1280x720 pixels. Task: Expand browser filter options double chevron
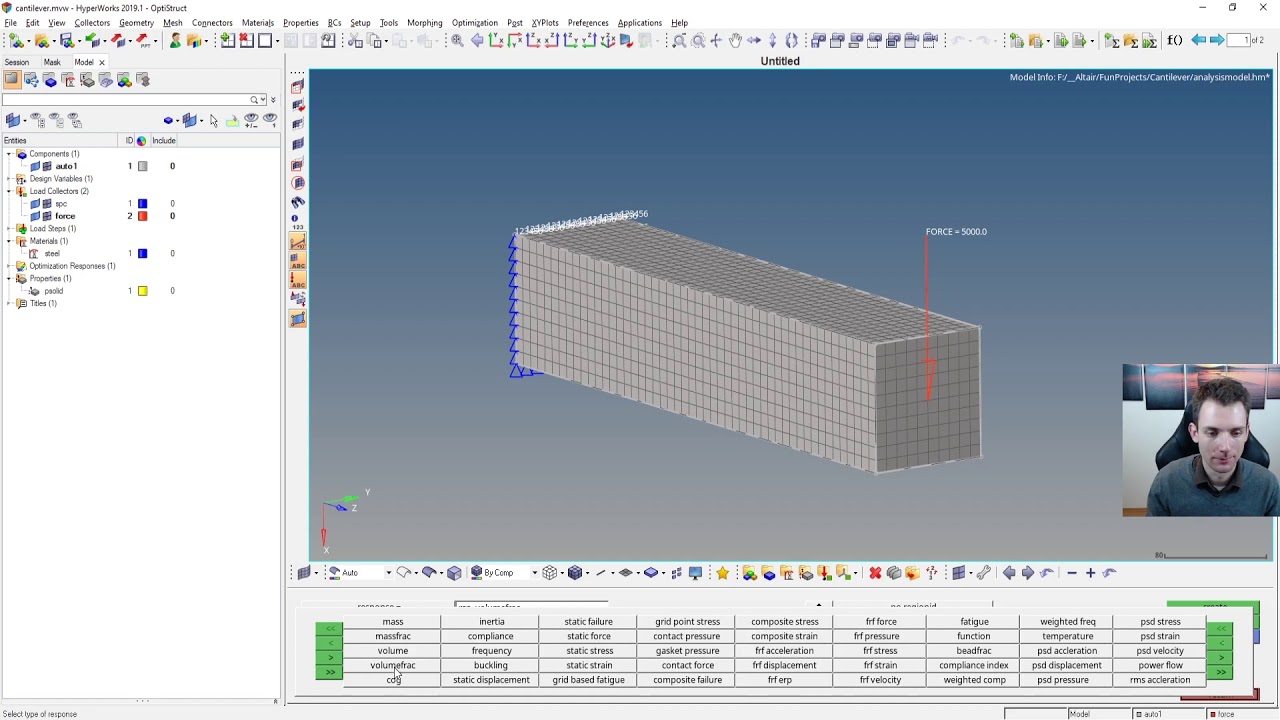tap(273, 100)
